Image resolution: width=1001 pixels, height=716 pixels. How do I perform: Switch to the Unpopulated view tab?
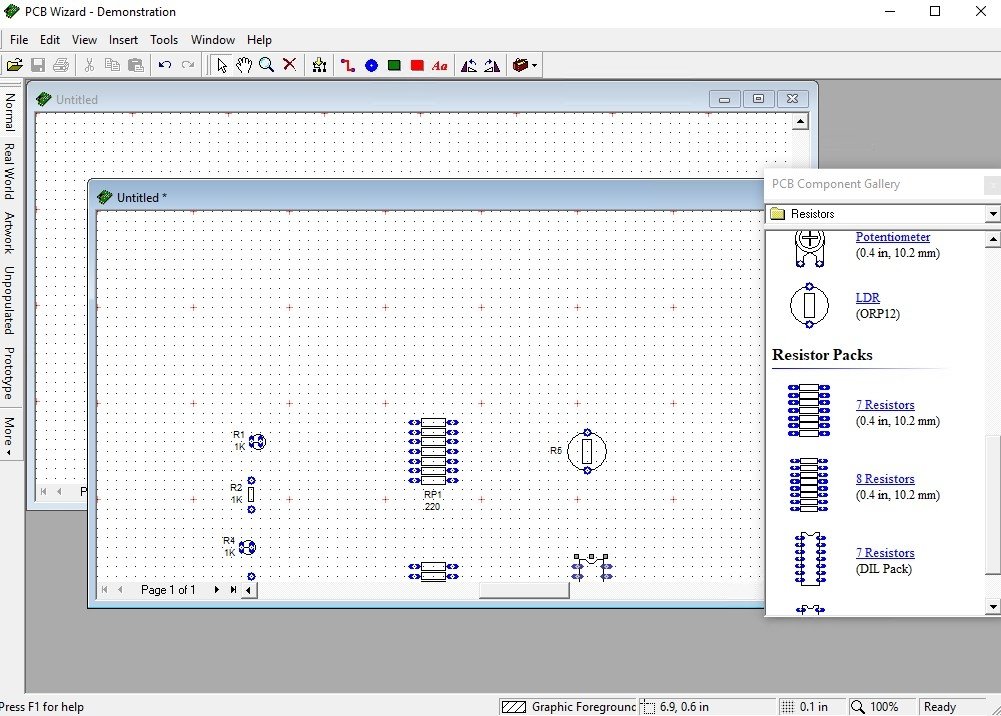coord(9,300)
